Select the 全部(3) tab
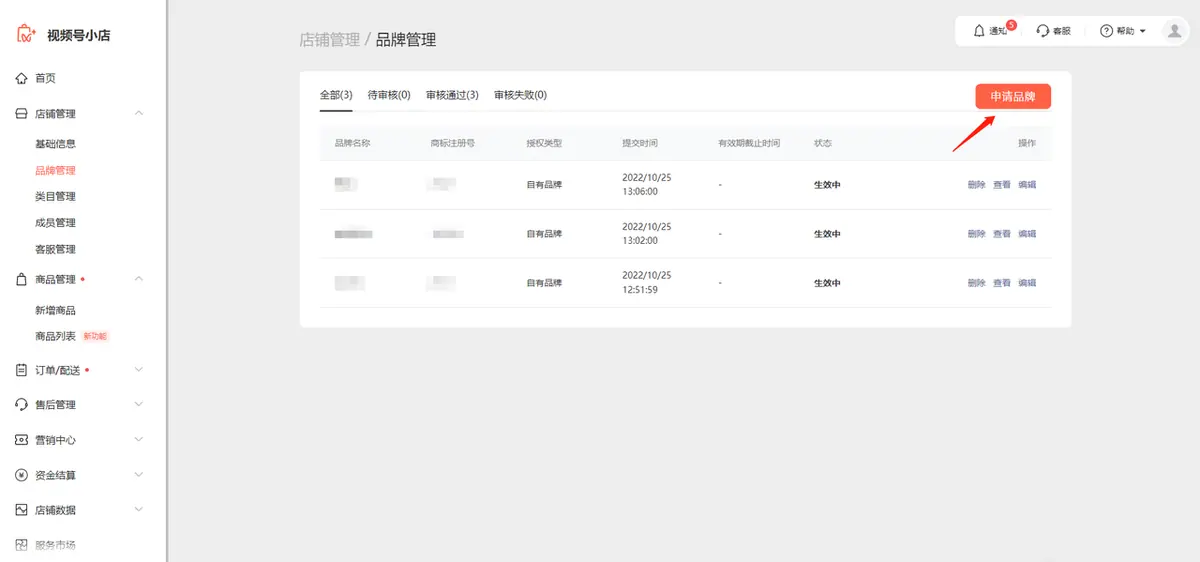Viewport: 1200px width, 562px height. pyautogui.click(x=336, y=95)
